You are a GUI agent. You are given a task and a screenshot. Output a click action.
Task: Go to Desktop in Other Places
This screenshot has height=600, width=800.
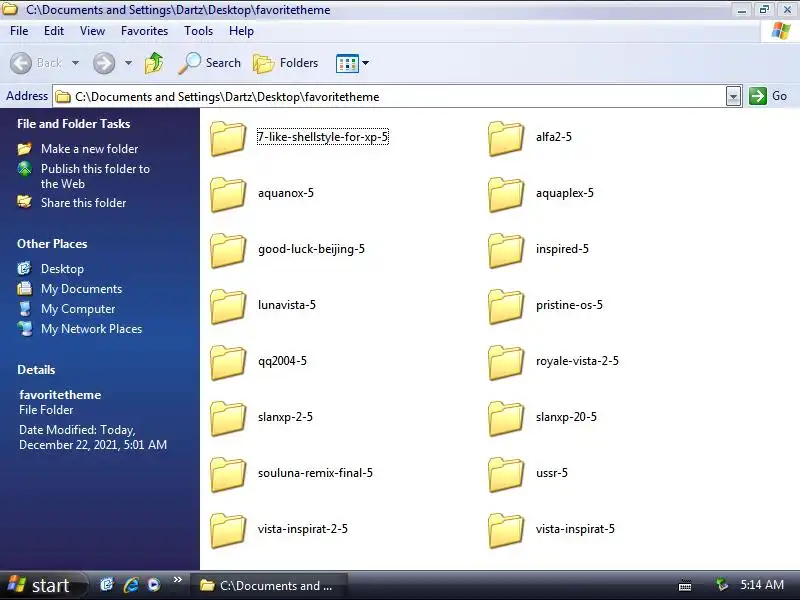tap(62, 269)
